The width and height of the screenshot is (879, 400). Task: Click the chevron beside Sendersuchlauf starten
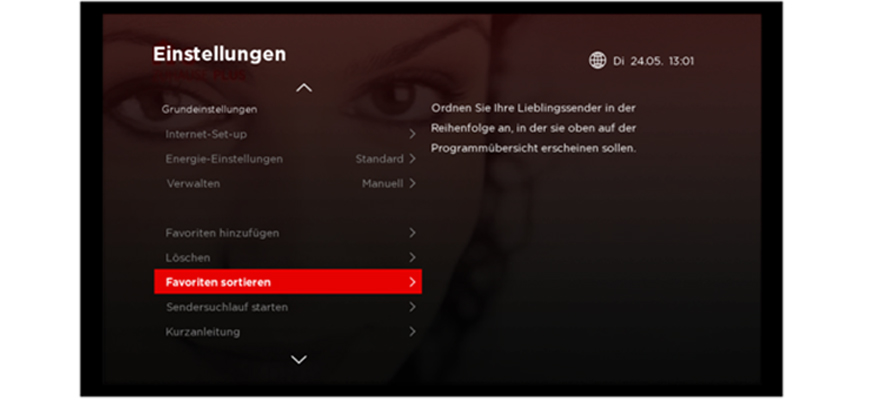[412, 307]
